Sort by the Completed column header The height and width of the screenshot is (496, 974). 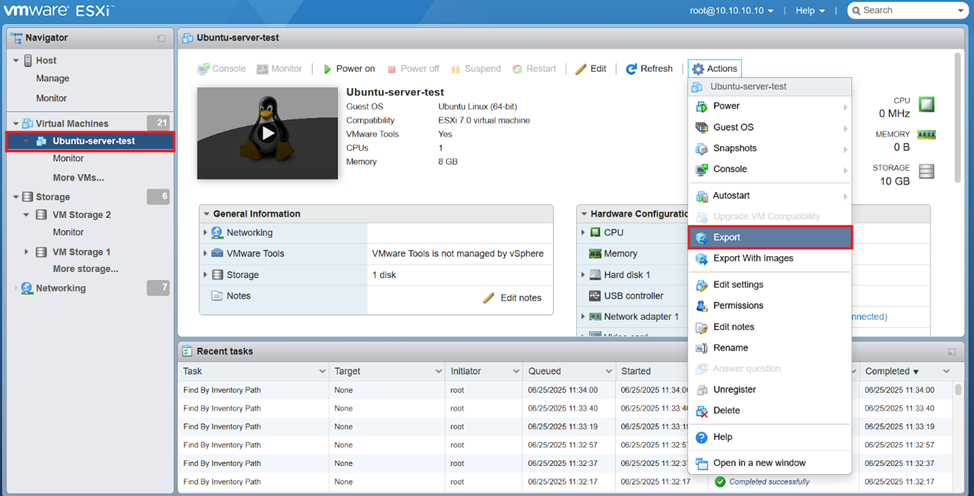tap(890, 371)
